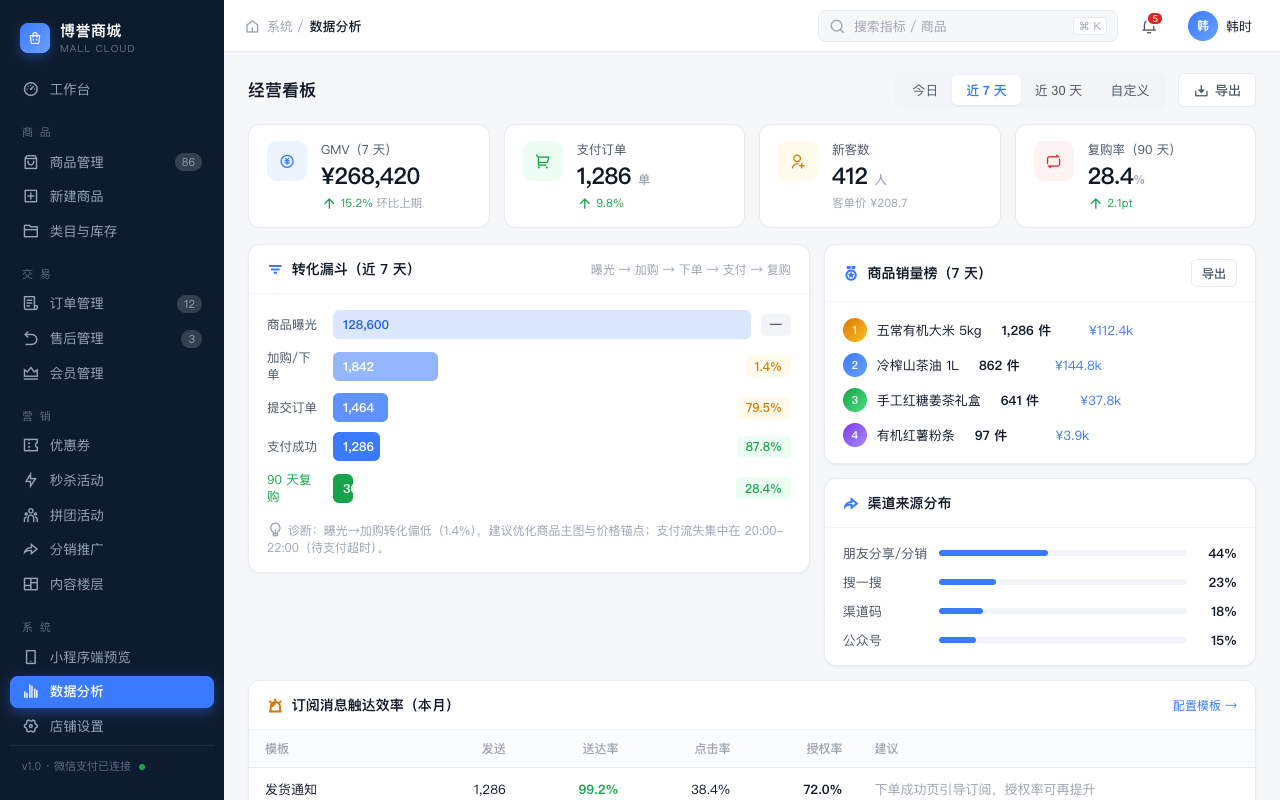The image size is (1280, 800).
Task: Click the 复购率 repeat icon
Action: (x=1054, y=161)
